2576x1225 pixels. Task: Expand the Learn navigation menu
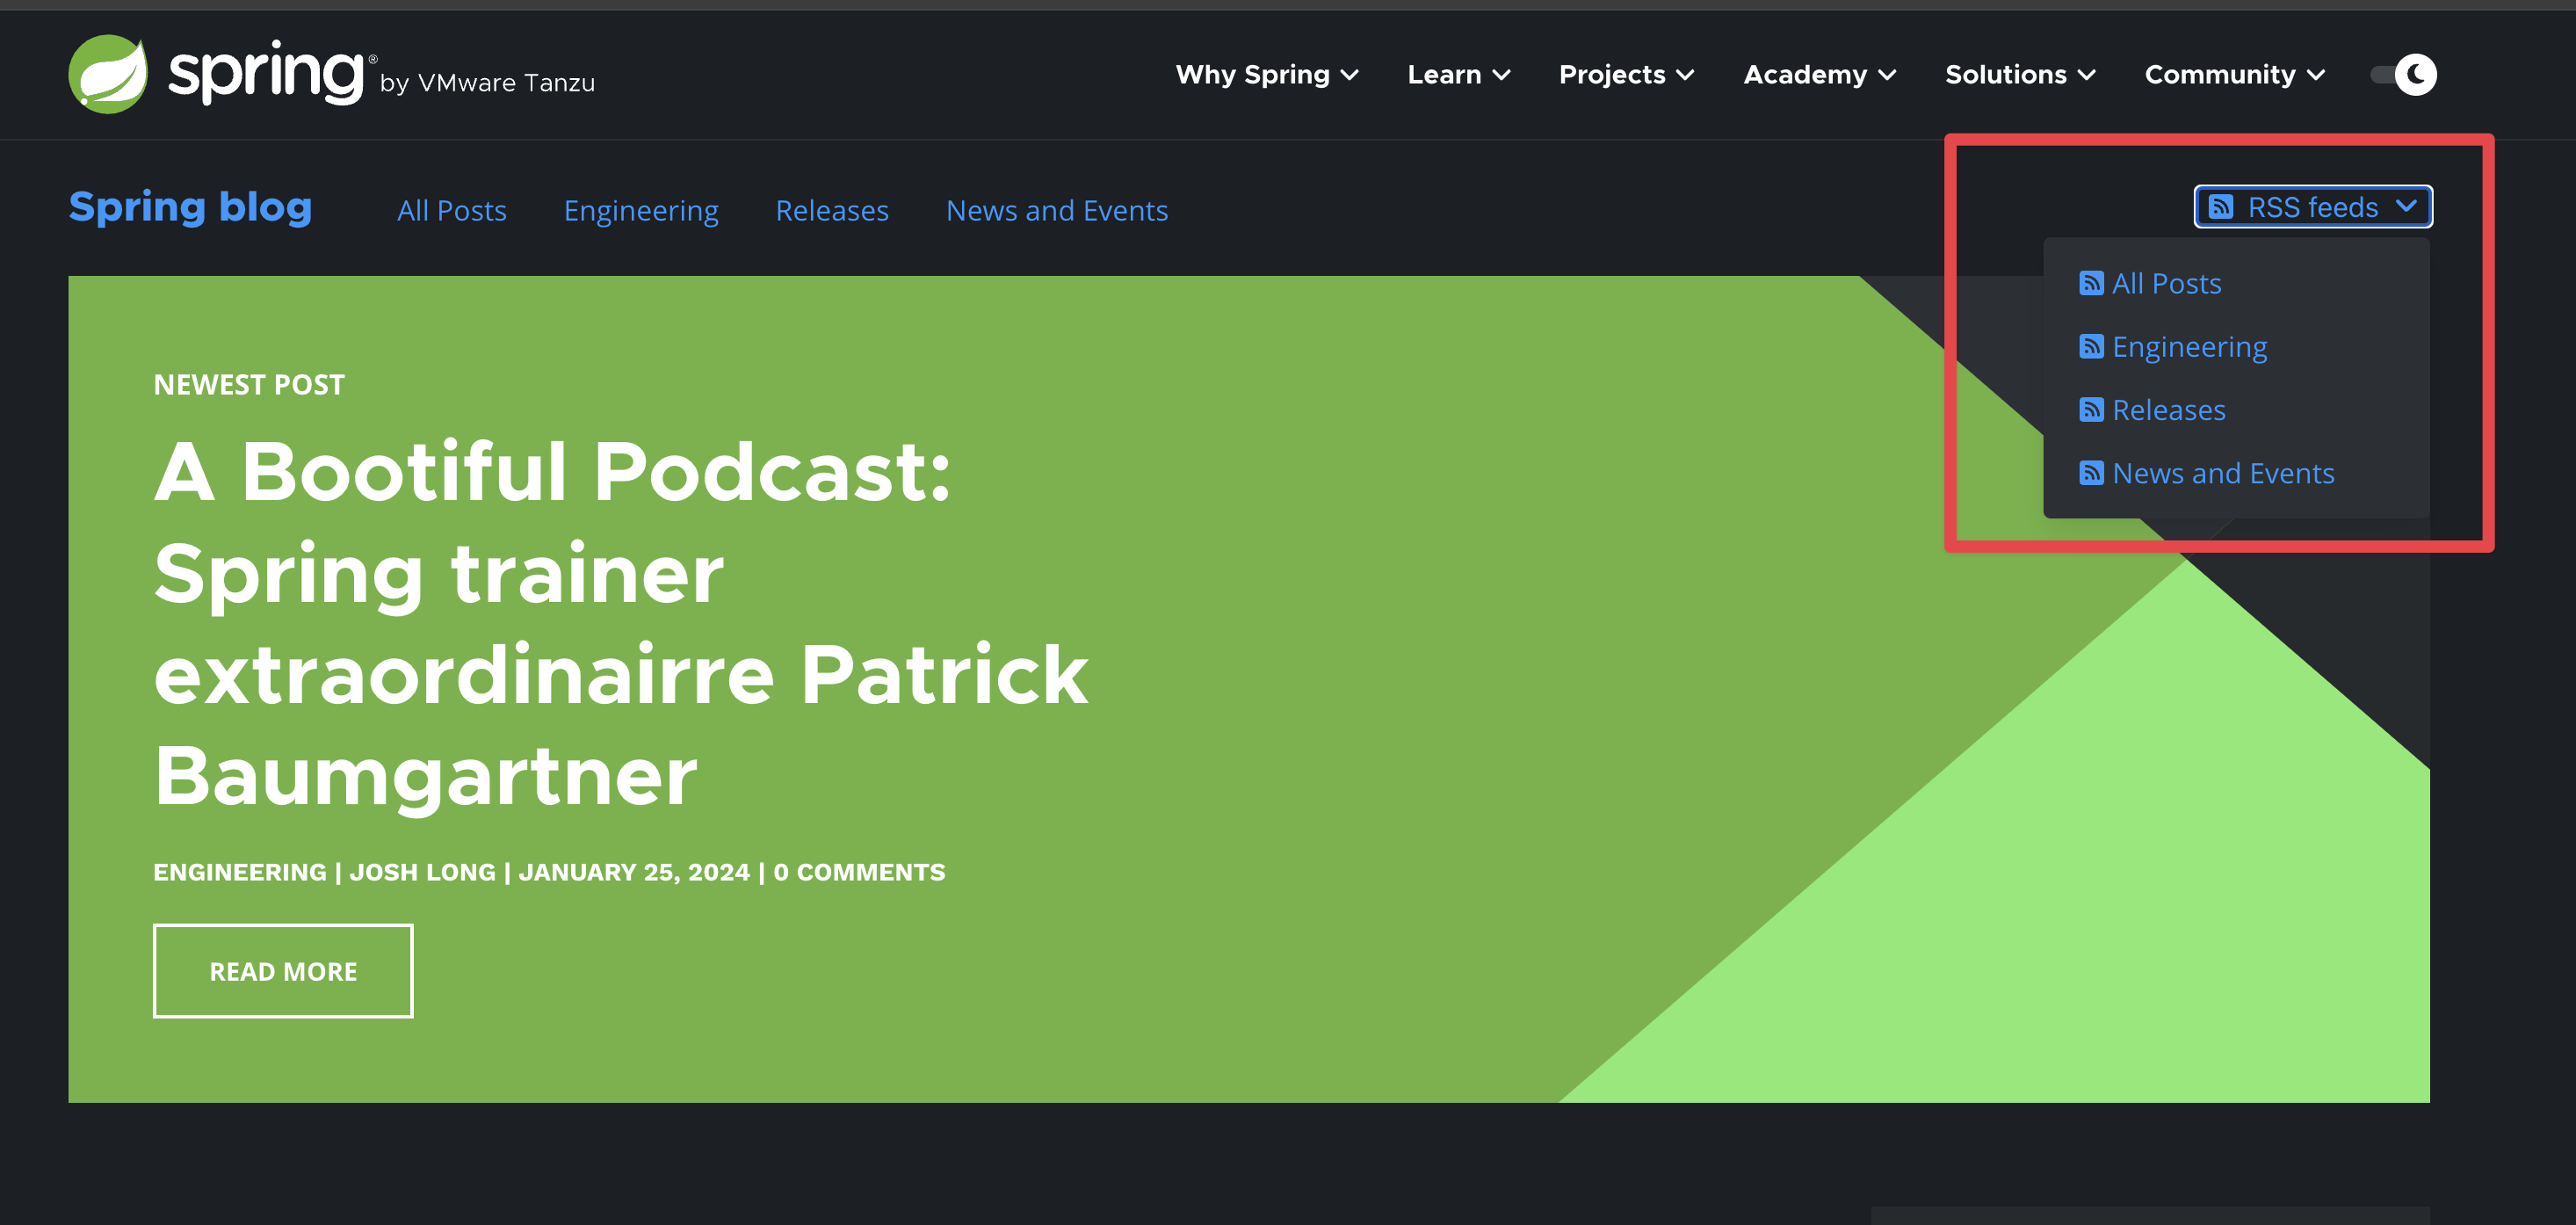1458,75
